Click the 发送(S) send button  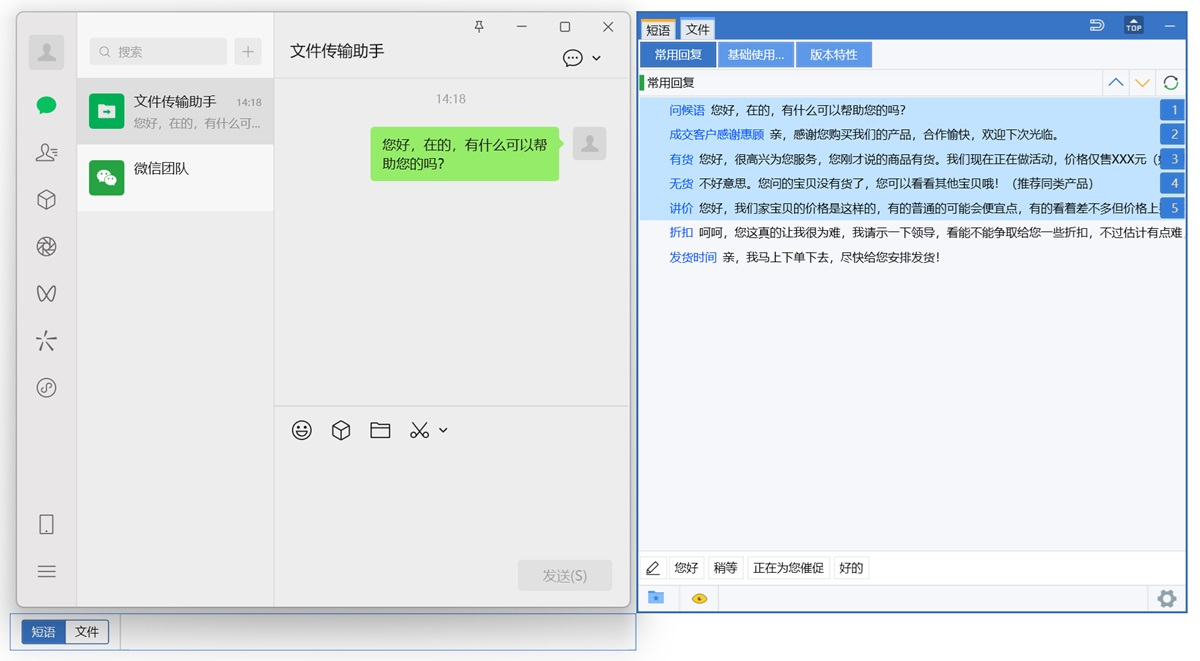coord(564,575)
